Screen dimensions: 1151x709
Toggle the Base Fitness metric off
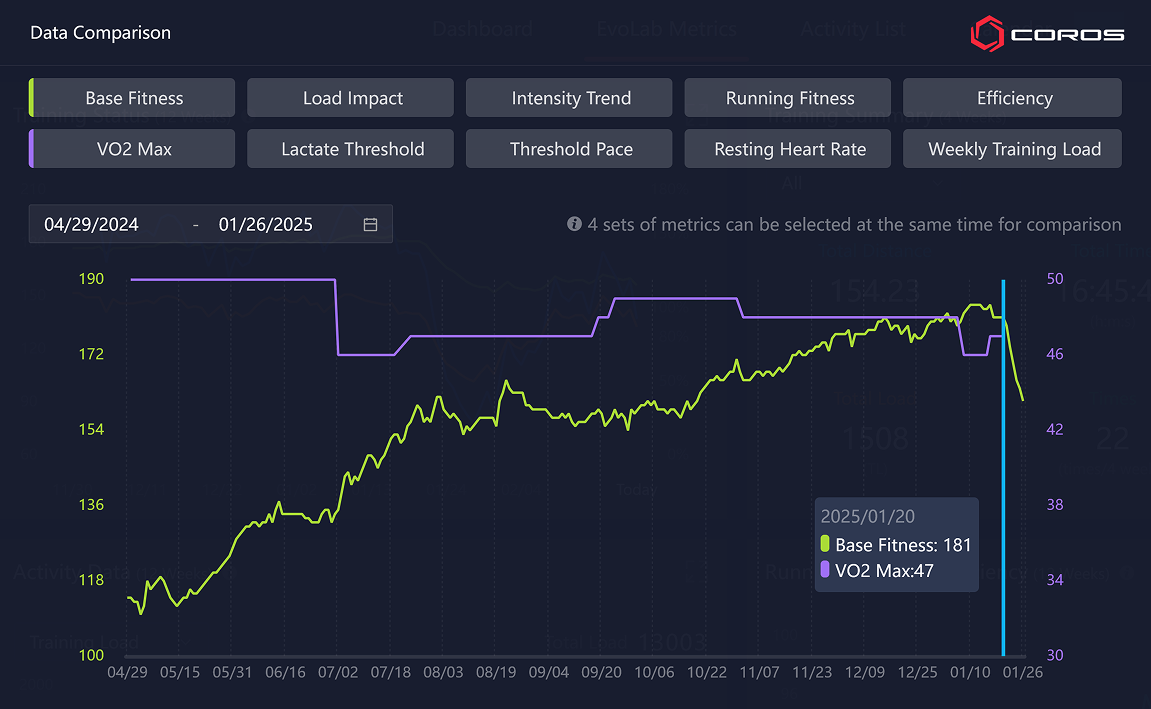pos(134,98)
